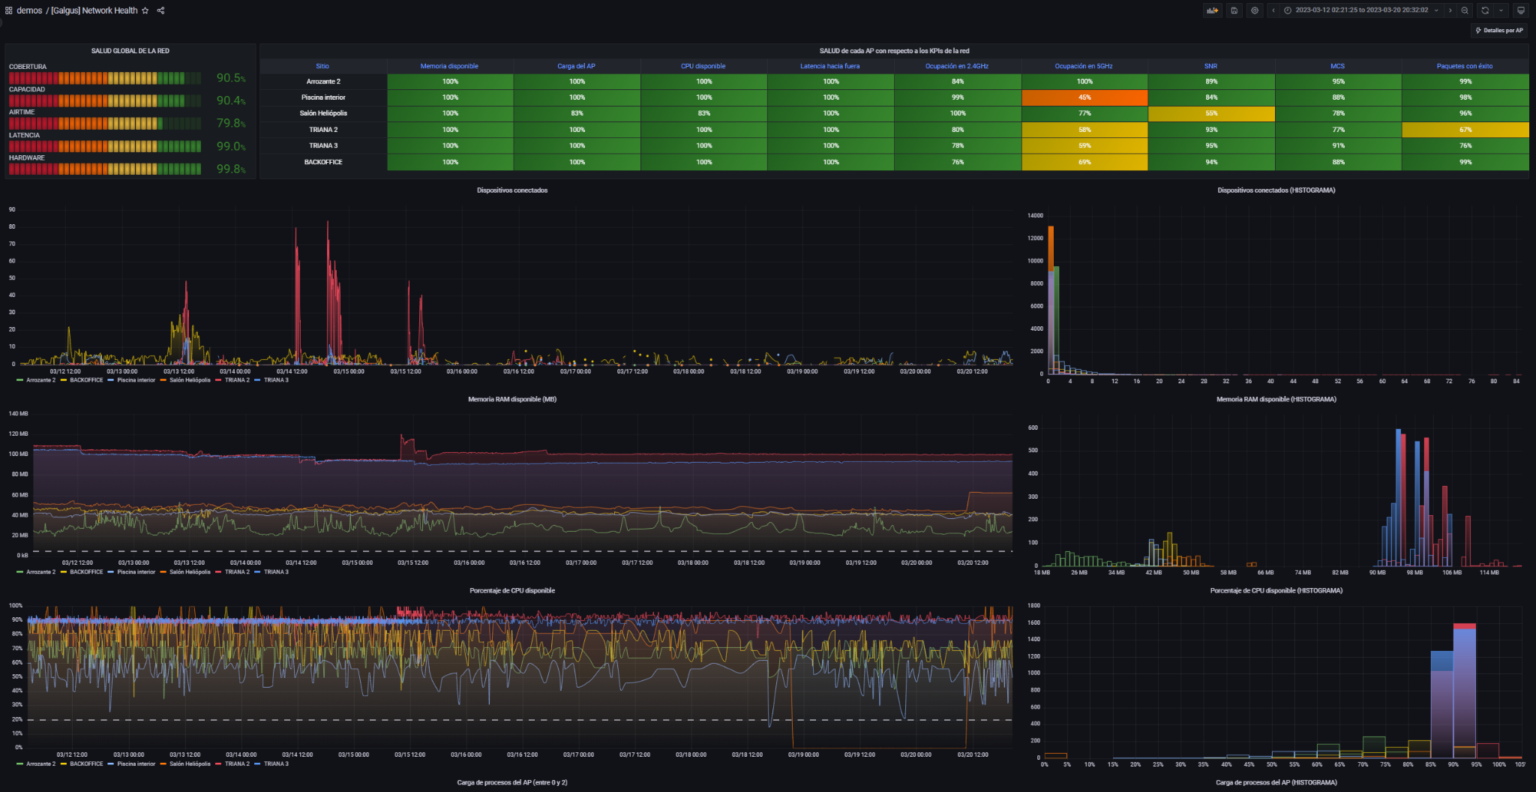Open Carga de procesos del AP (HISTOGRAMA) menu
The height and width of the screenshot is (792, 1536).
tap(1276, 782)
